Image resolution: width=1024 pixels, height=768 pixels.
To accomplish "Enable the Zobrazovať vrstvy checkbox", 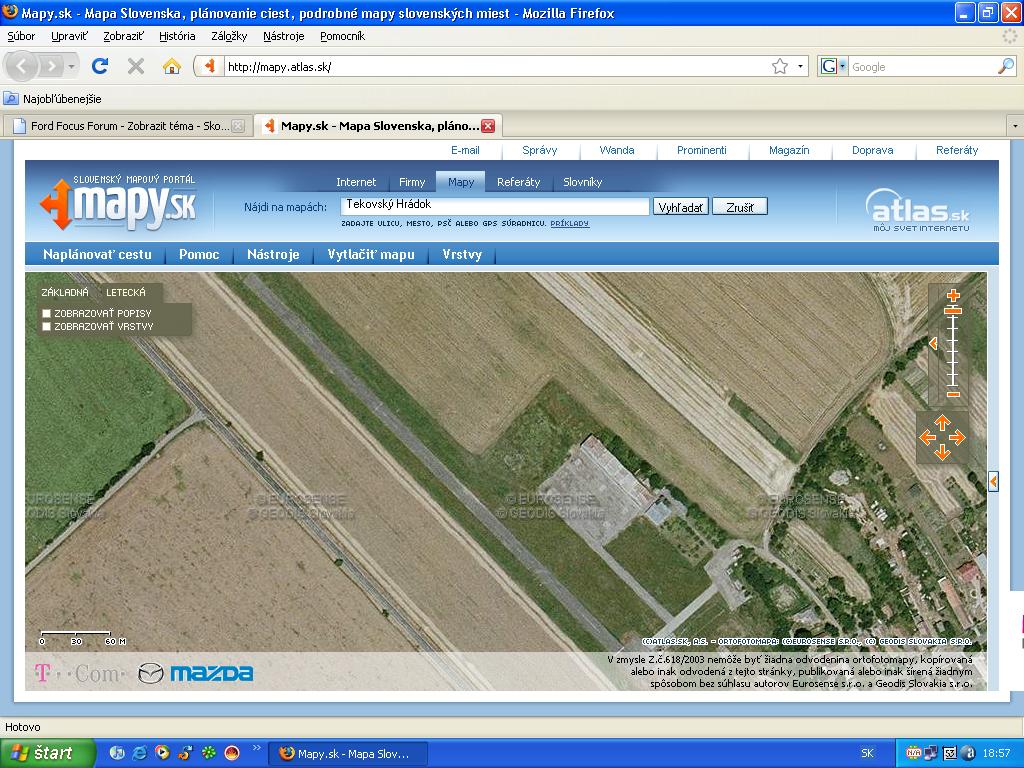I will (46, 326).
